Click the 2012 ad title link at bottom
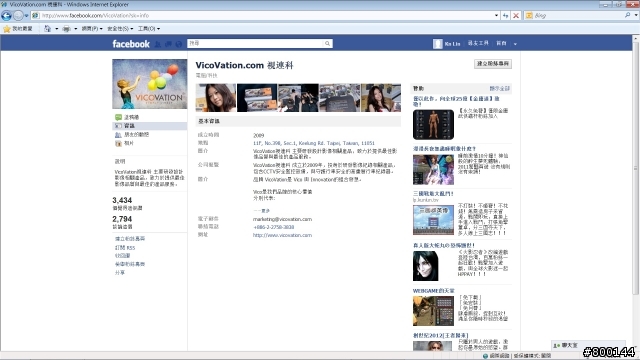 coord(441,335)
